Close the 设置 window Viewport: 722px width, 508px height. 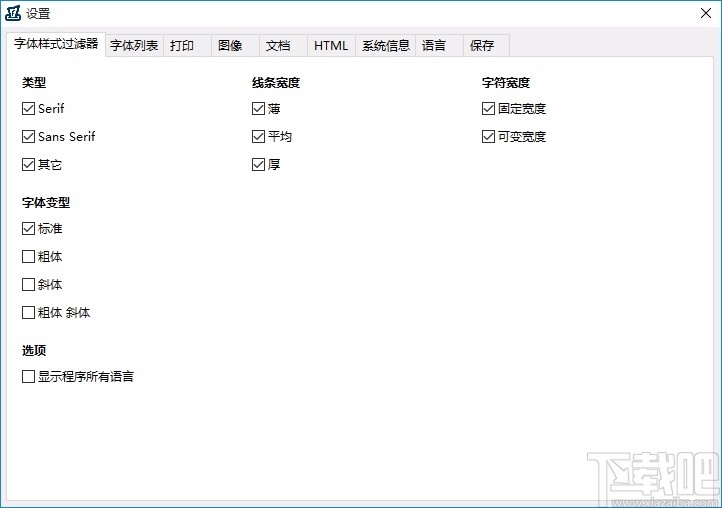click(705, 13)
